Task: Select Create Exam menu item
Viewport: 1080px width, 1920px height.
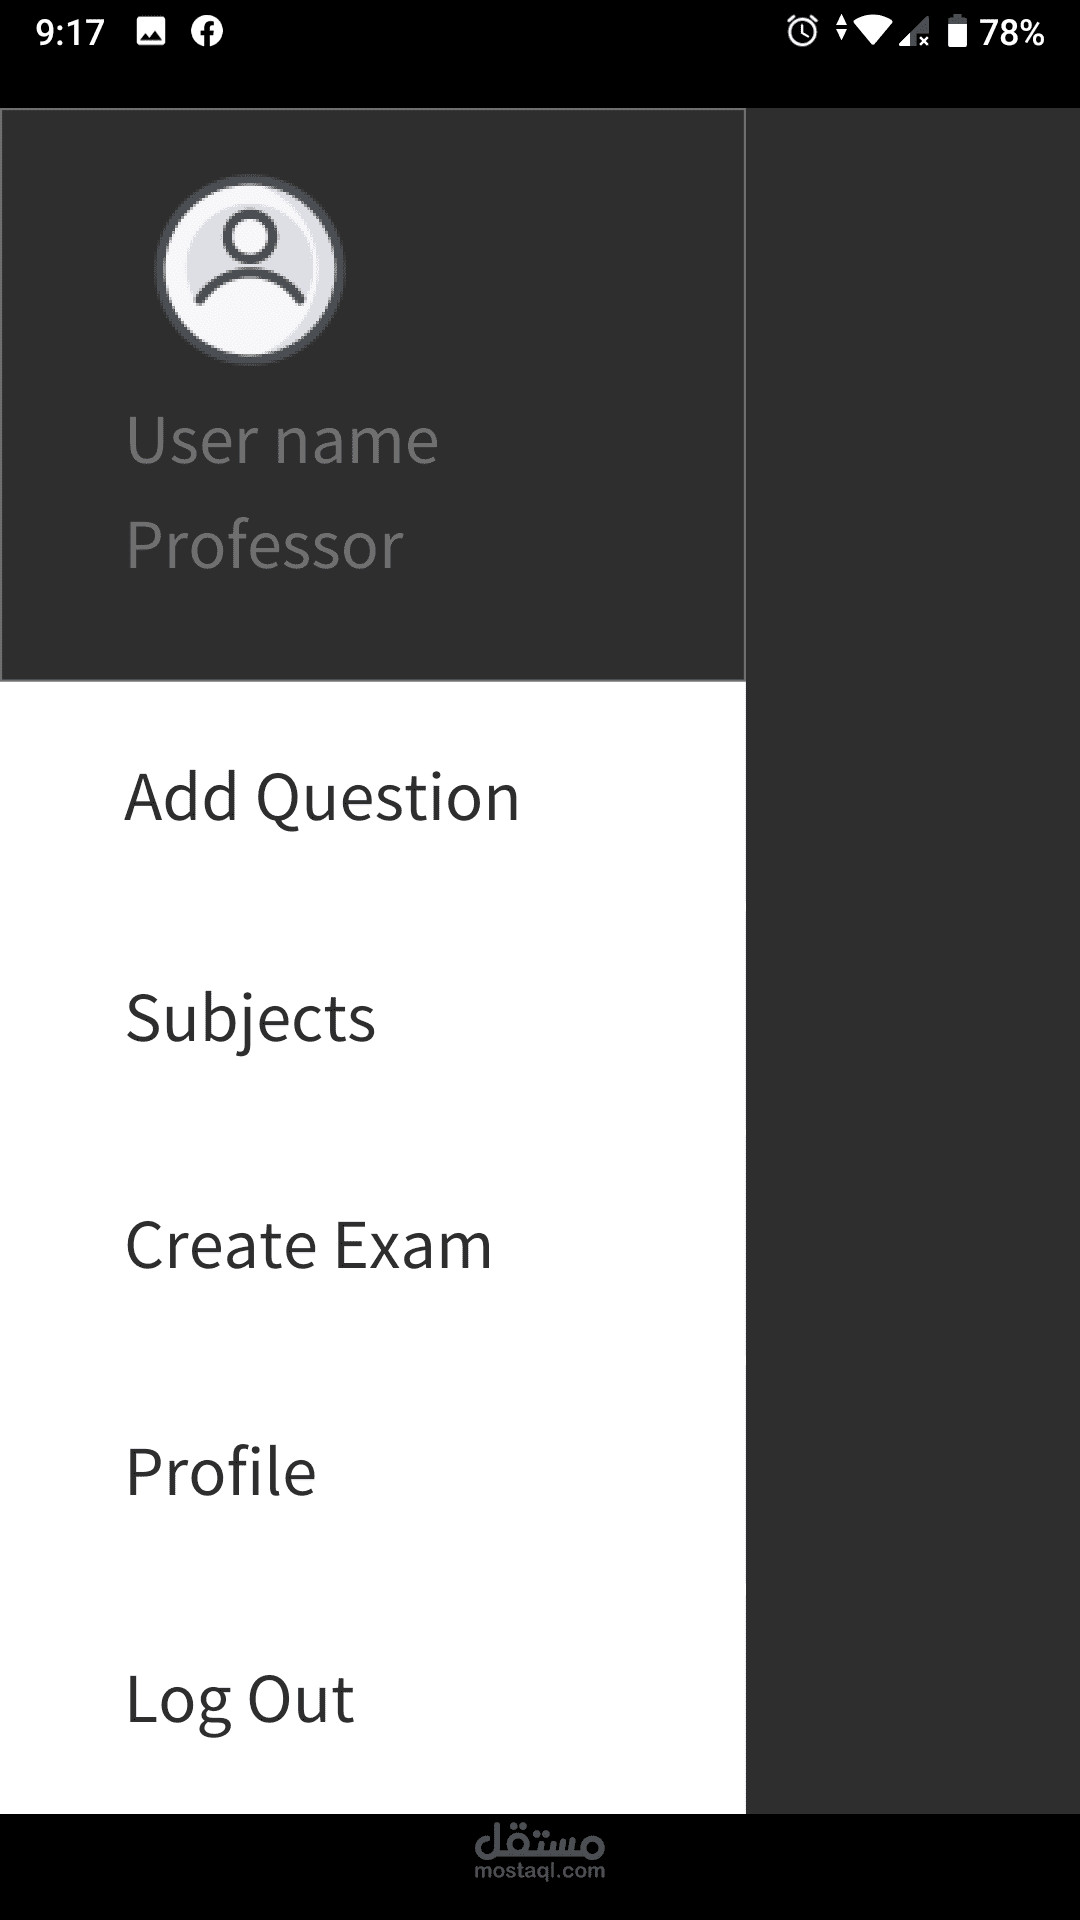Action: click(308, 1245)
